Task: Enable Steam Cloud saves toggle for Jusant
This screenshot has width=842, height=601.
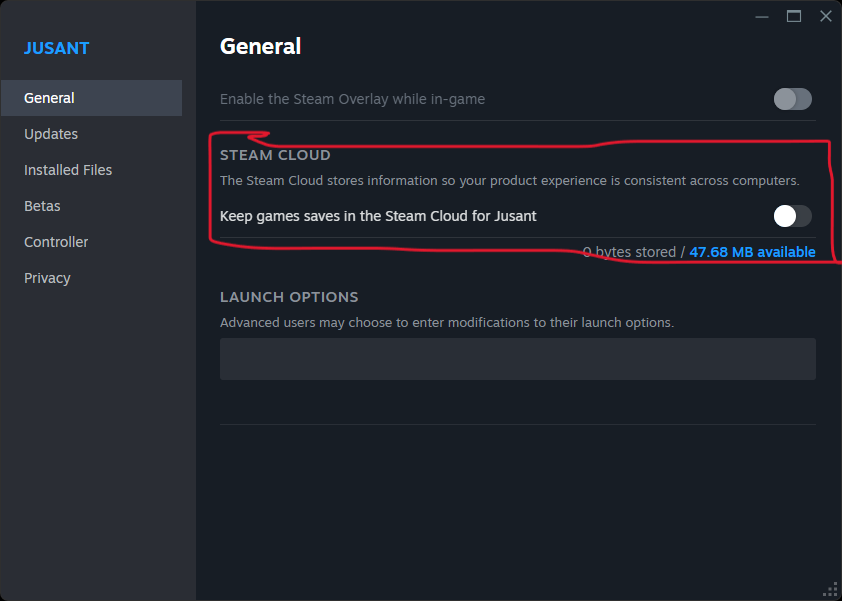Action: point(792,216)
